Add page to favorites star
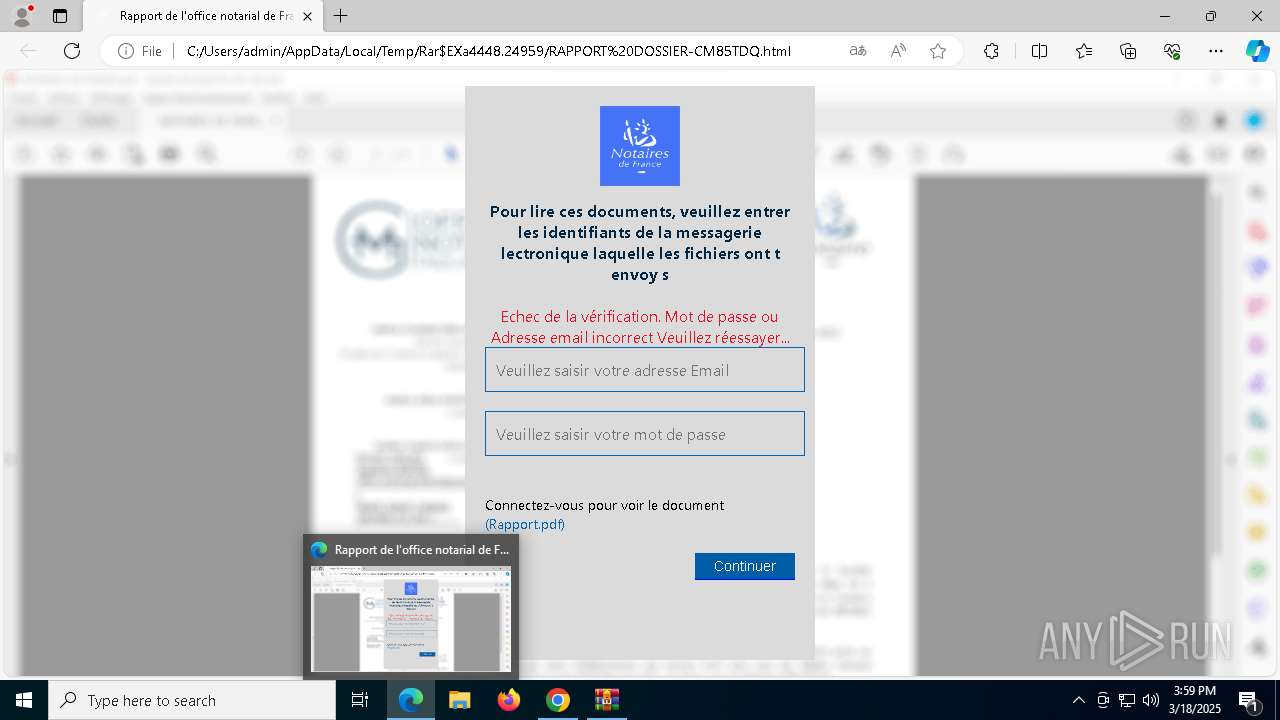The image size is (1280, 720). [938, 51]
